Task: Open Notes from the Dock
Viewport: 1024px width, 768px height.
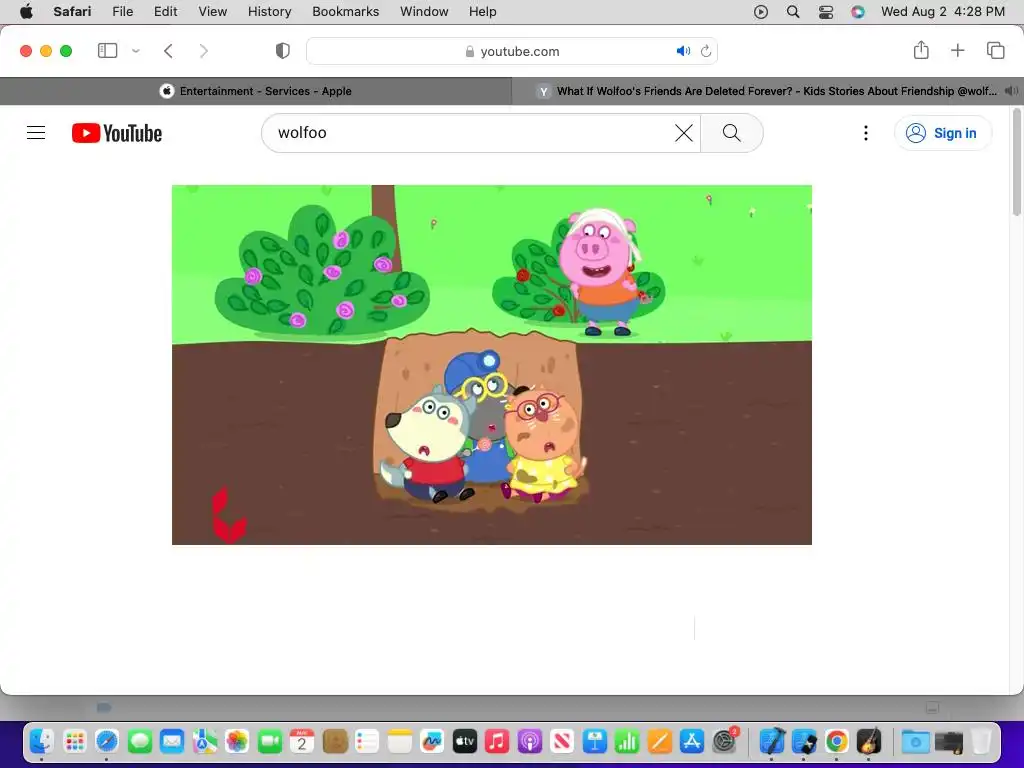Action: 400,741
